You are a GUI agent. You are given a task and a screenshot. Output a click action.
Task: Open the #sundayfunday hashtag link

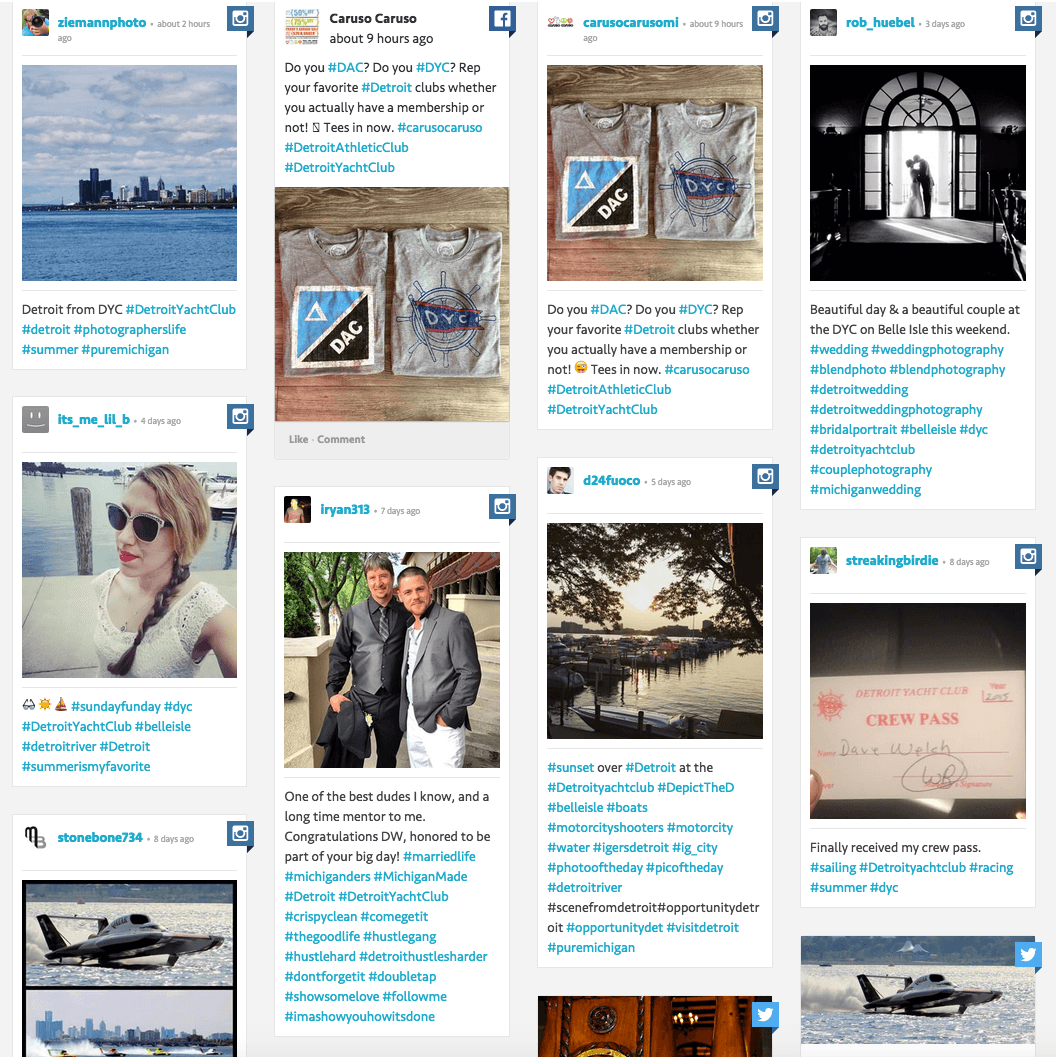116,706
